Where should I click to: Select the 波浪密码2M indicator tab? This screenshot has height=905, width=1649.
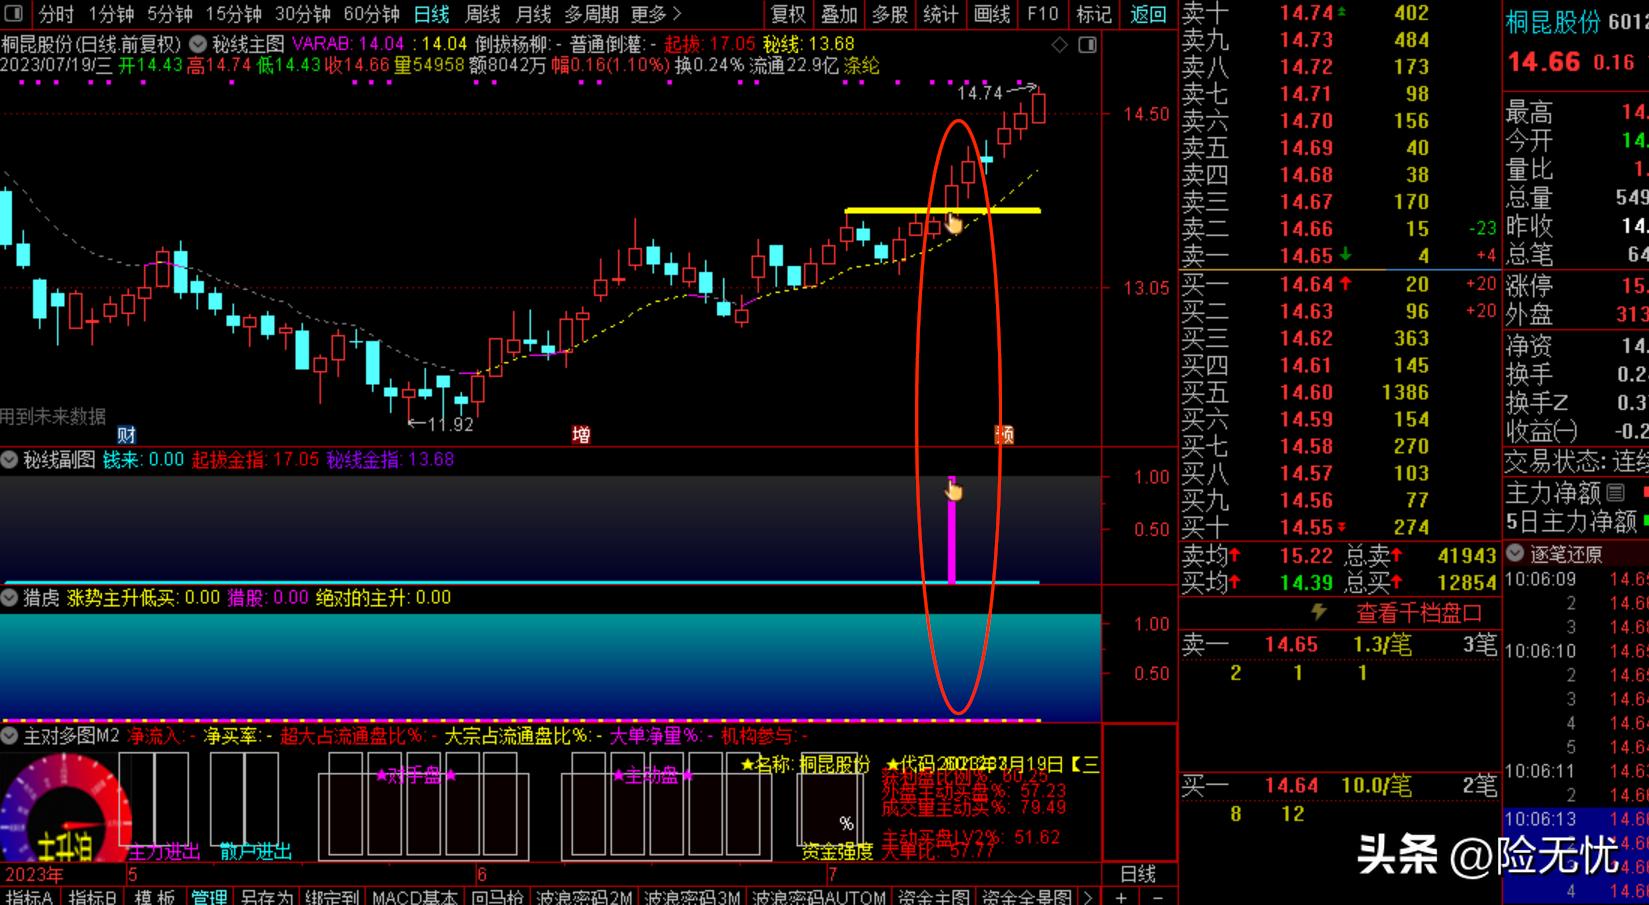tap(584, 897)
